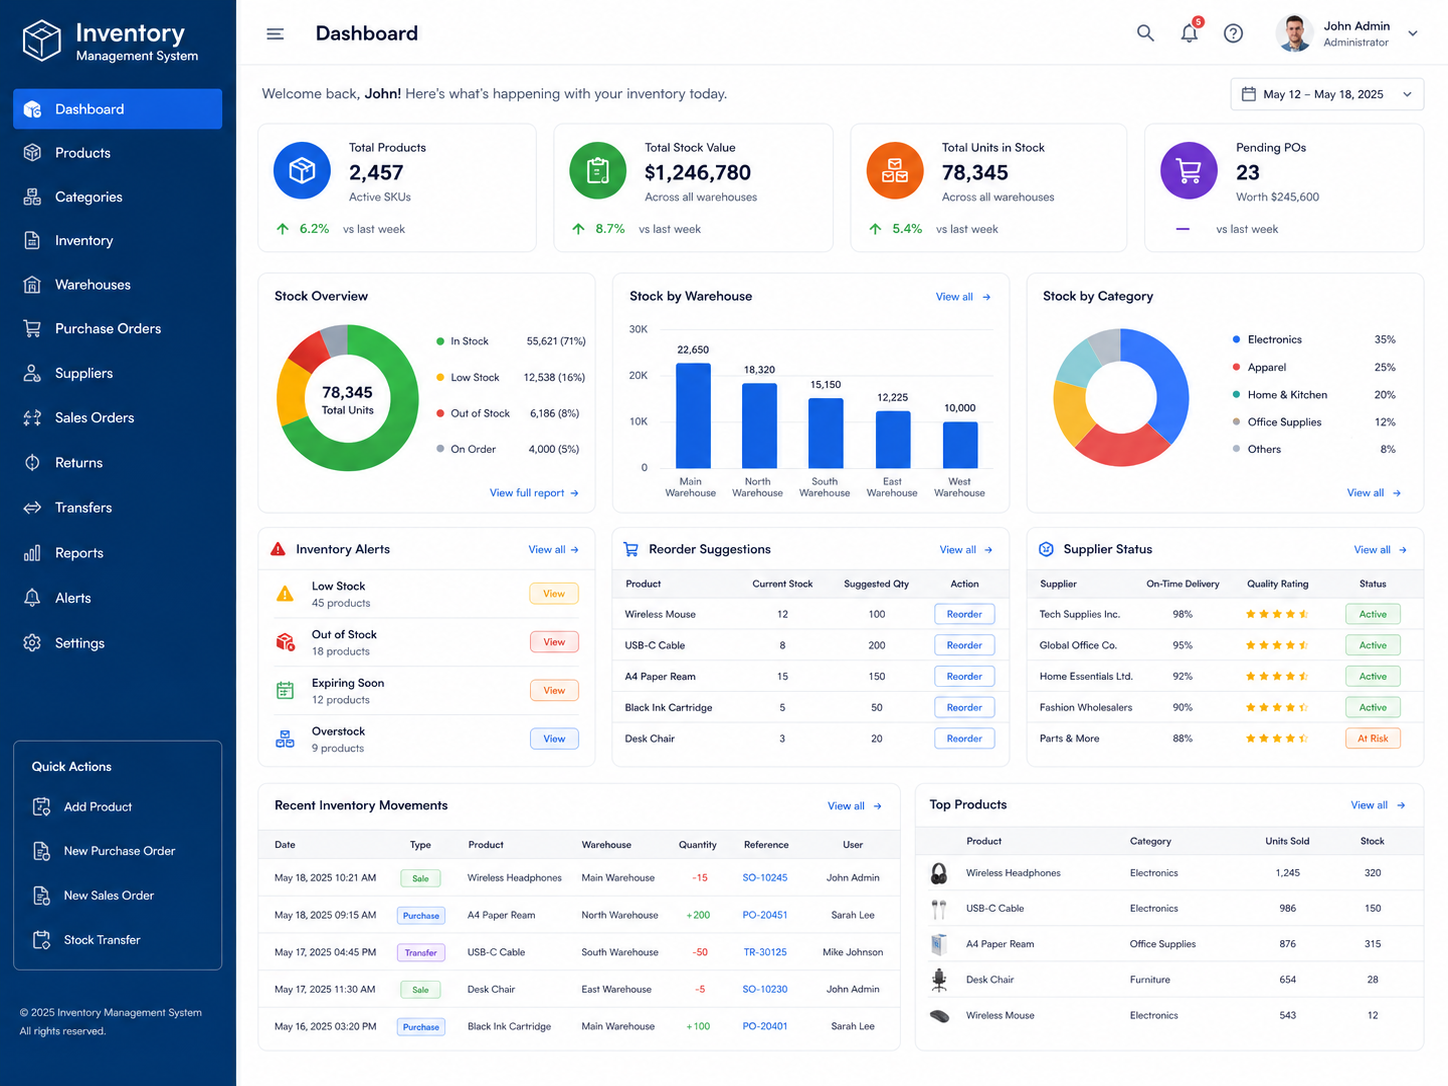Screen dimensions: 1448x1086
Task: Click the Reorder Suggestions cart icon
Action: pos(631,549)
